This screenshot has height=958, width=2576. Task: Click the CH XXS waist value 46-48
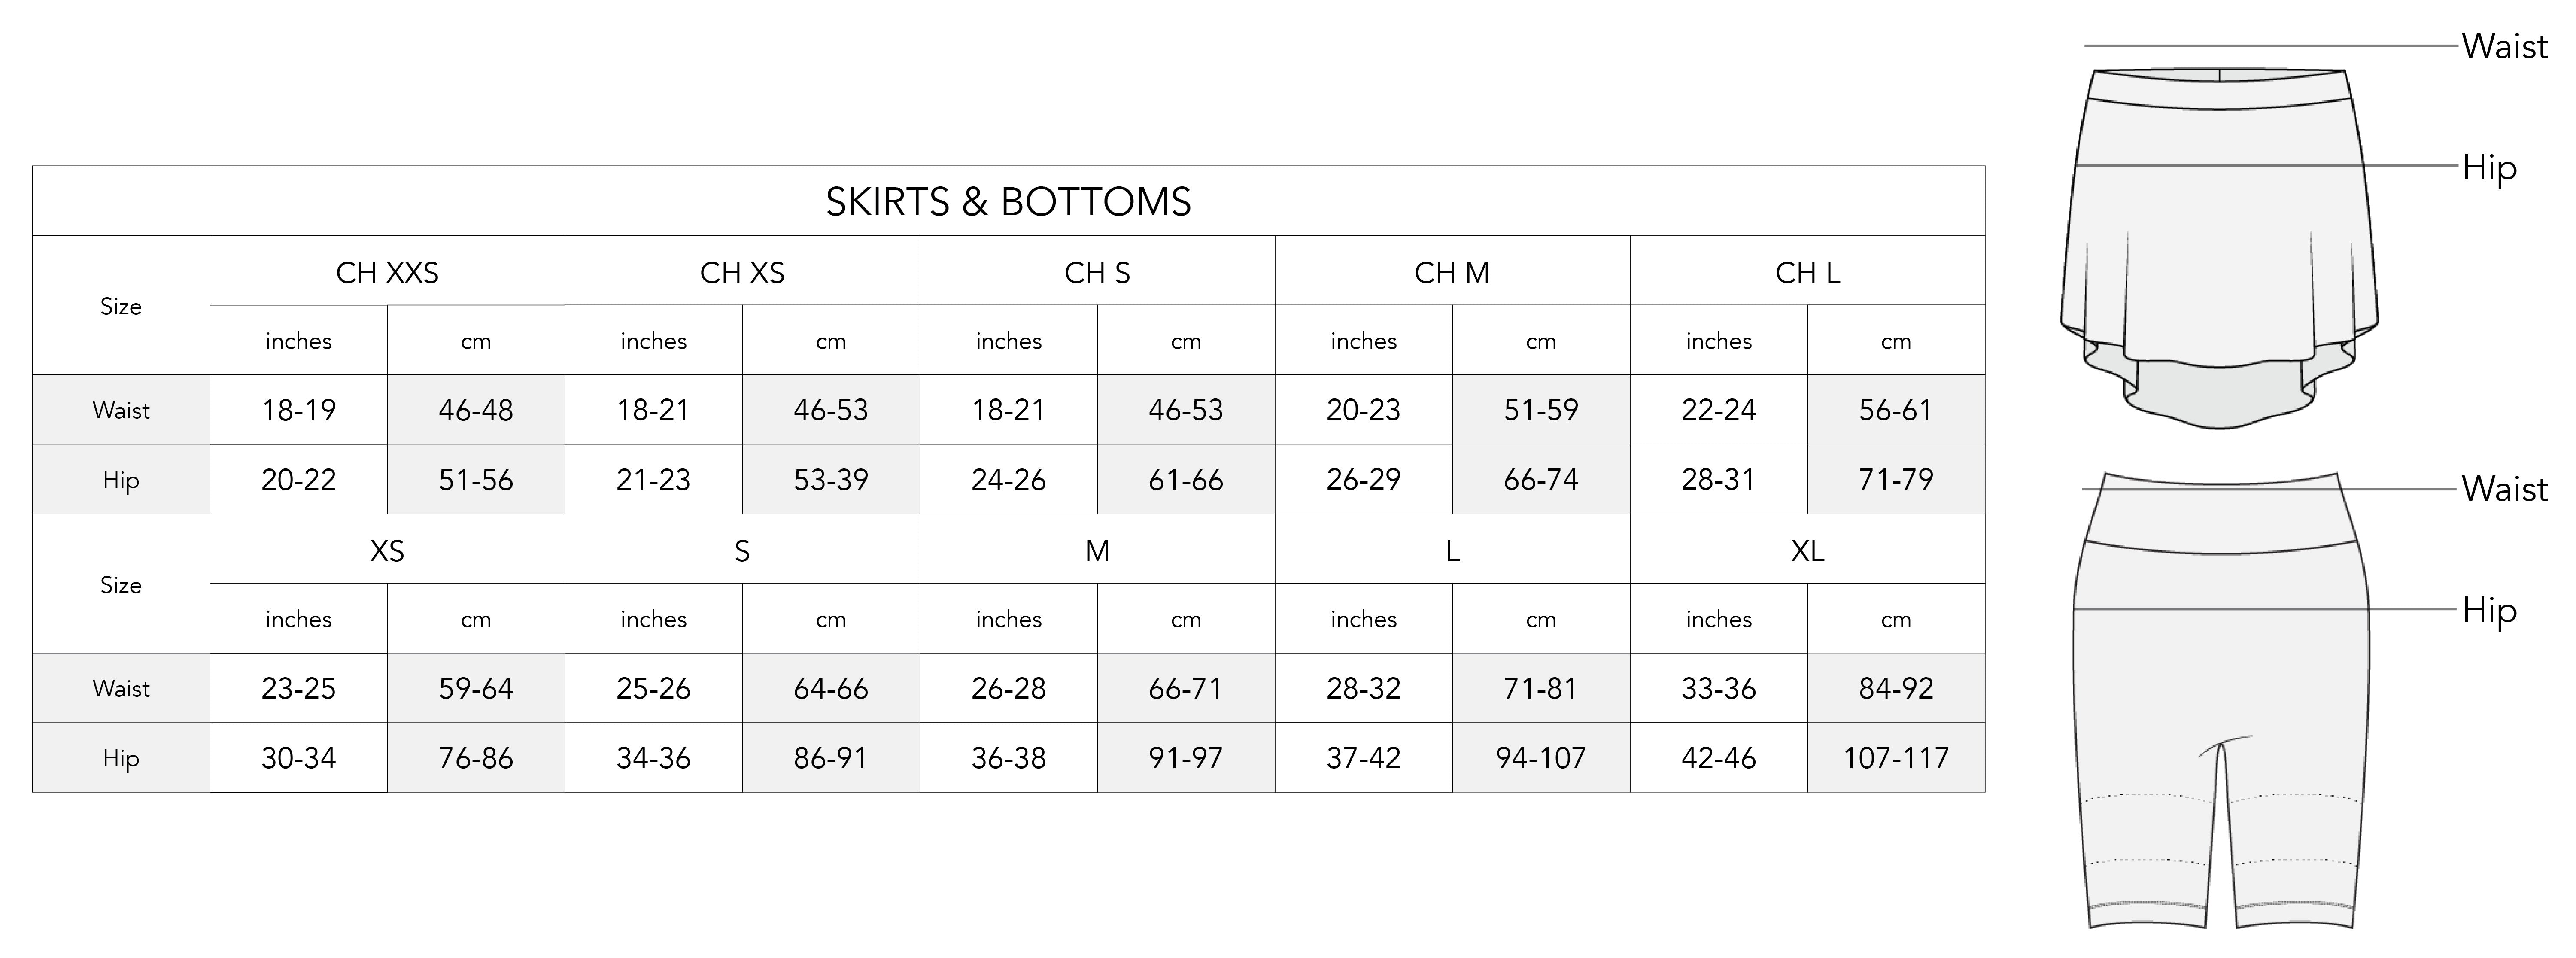pyautogui.click(x=476, y=410)
